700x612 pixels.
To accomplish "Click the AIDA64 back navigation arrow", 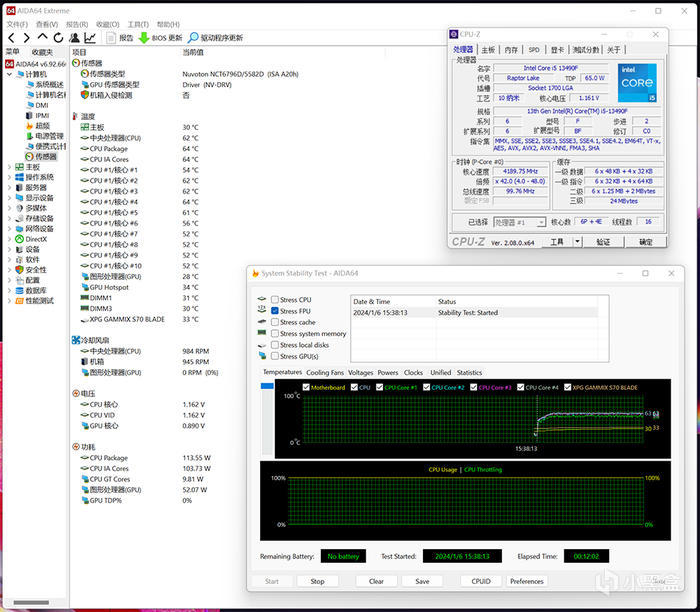I will (x=11, y=38).
